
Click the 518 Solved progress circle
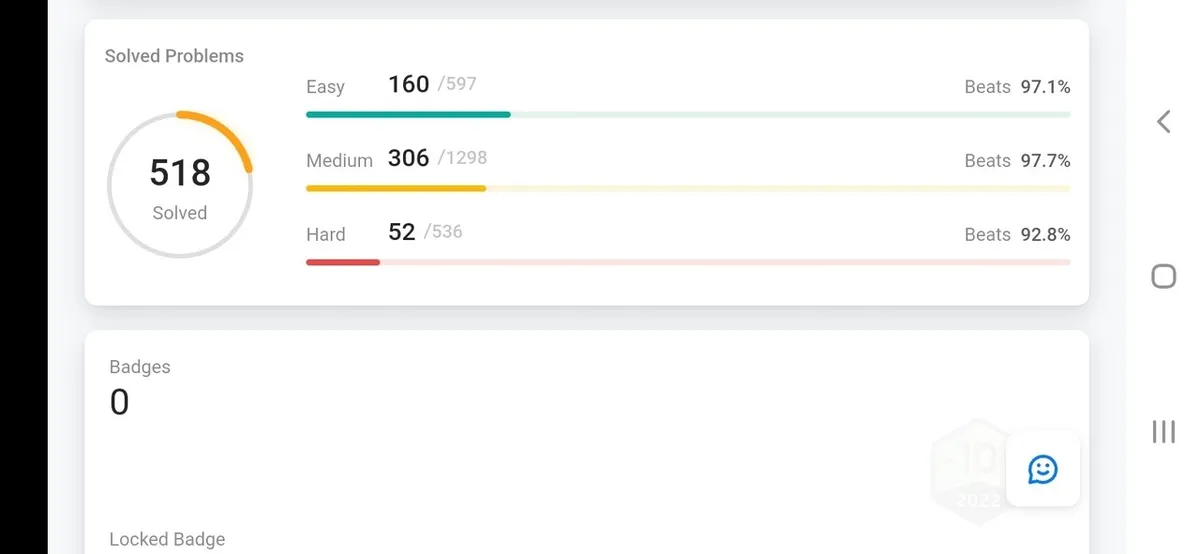point(180,185)
